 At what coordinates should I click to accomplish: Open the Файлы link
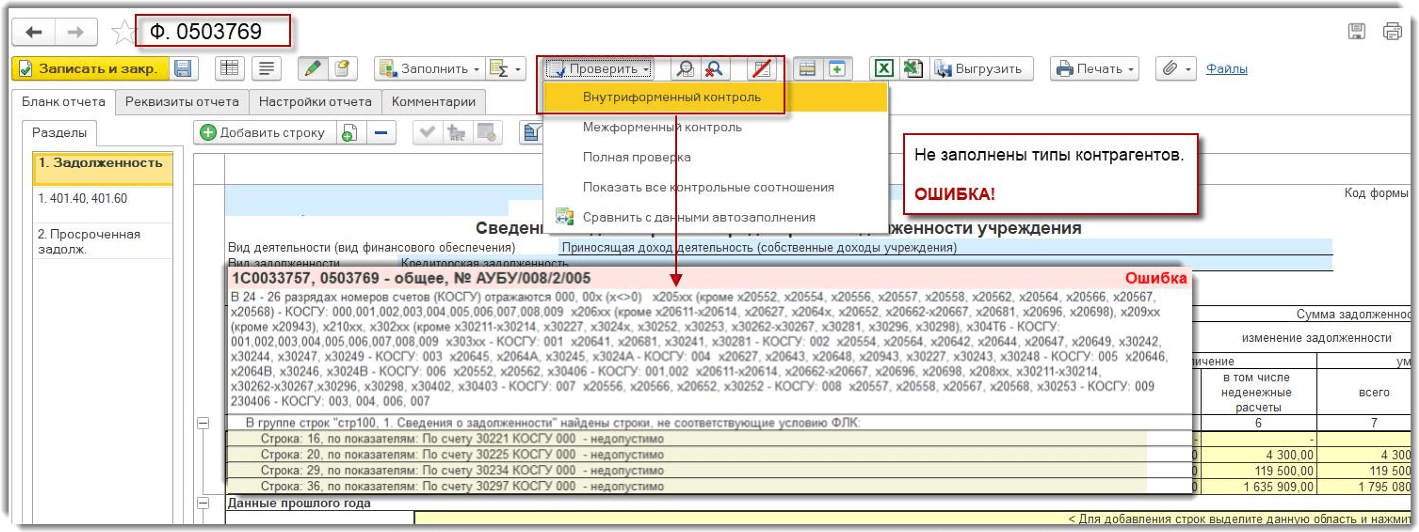[x=1226, y=69]
